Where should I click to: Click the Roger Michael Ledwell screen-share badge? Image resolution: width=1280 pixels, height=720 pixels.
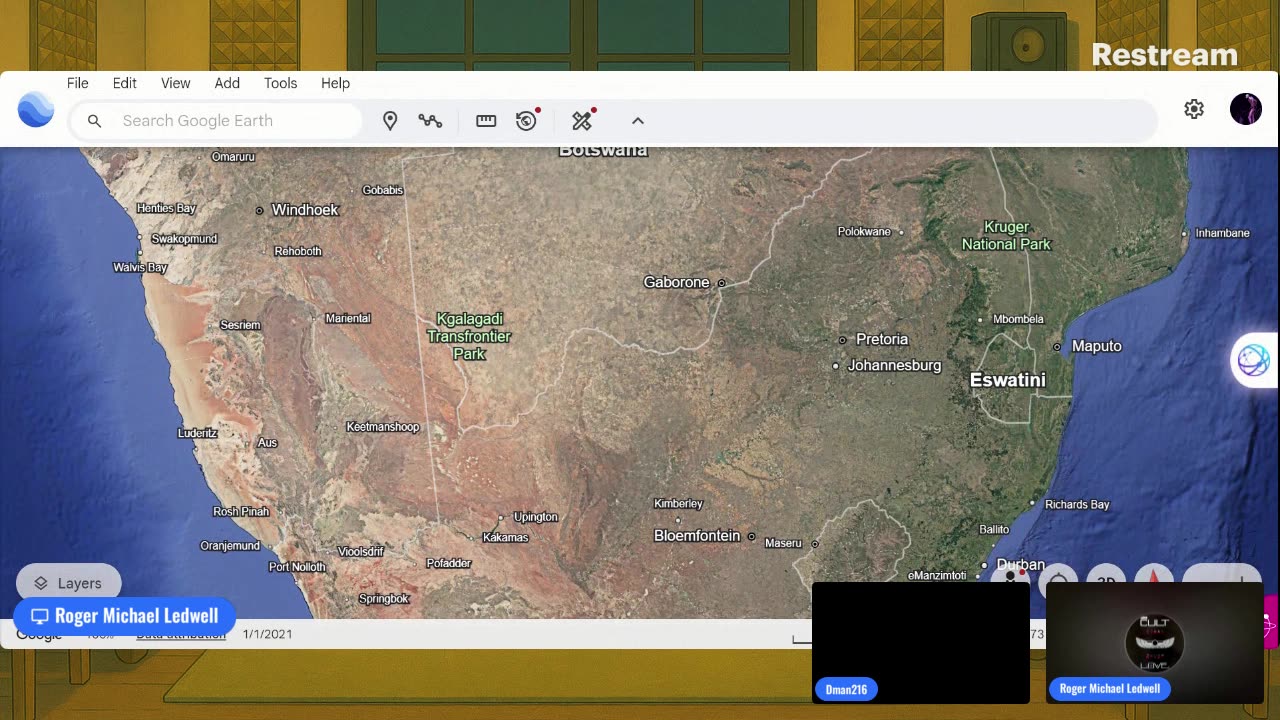click(x=124, y=616)
